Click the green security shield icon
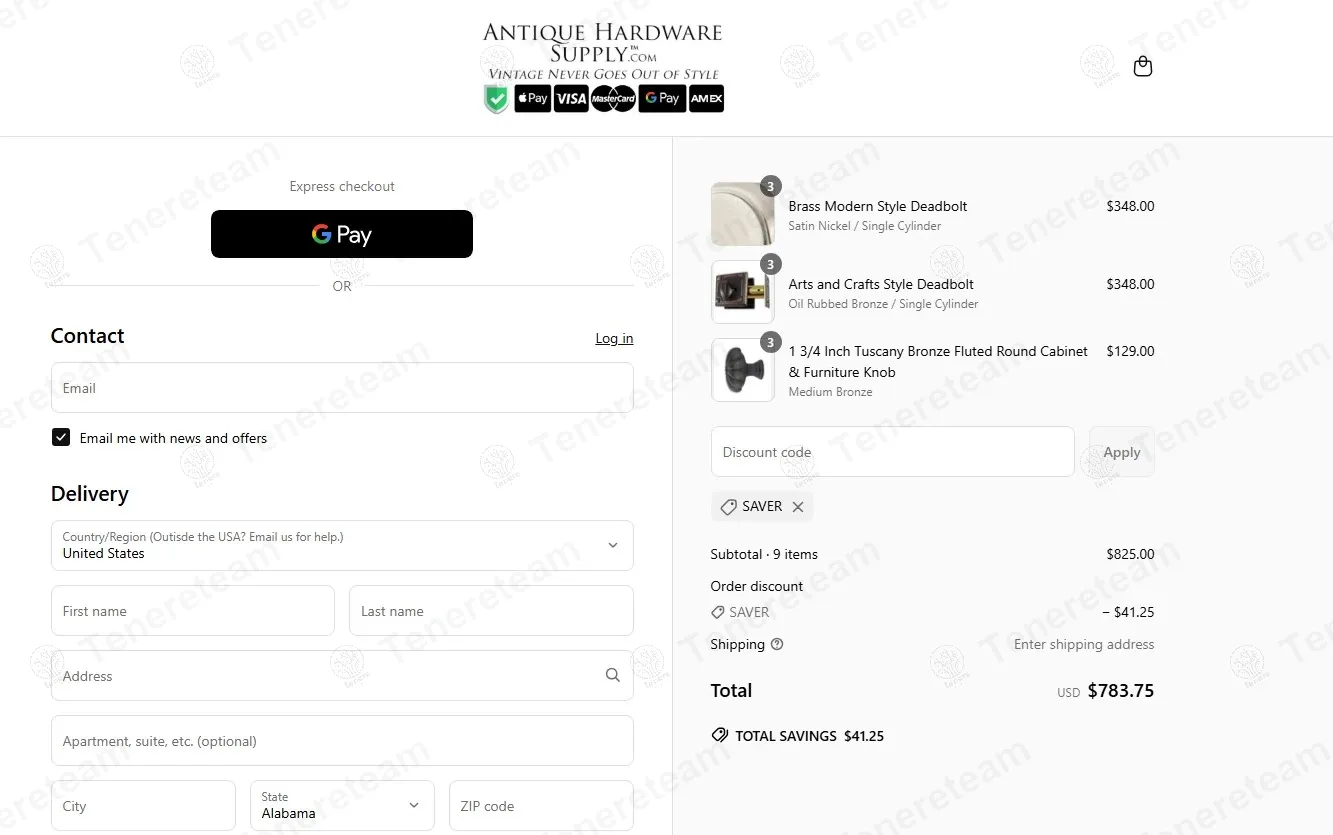This screenshot has height=835, width=1333. 496,98
